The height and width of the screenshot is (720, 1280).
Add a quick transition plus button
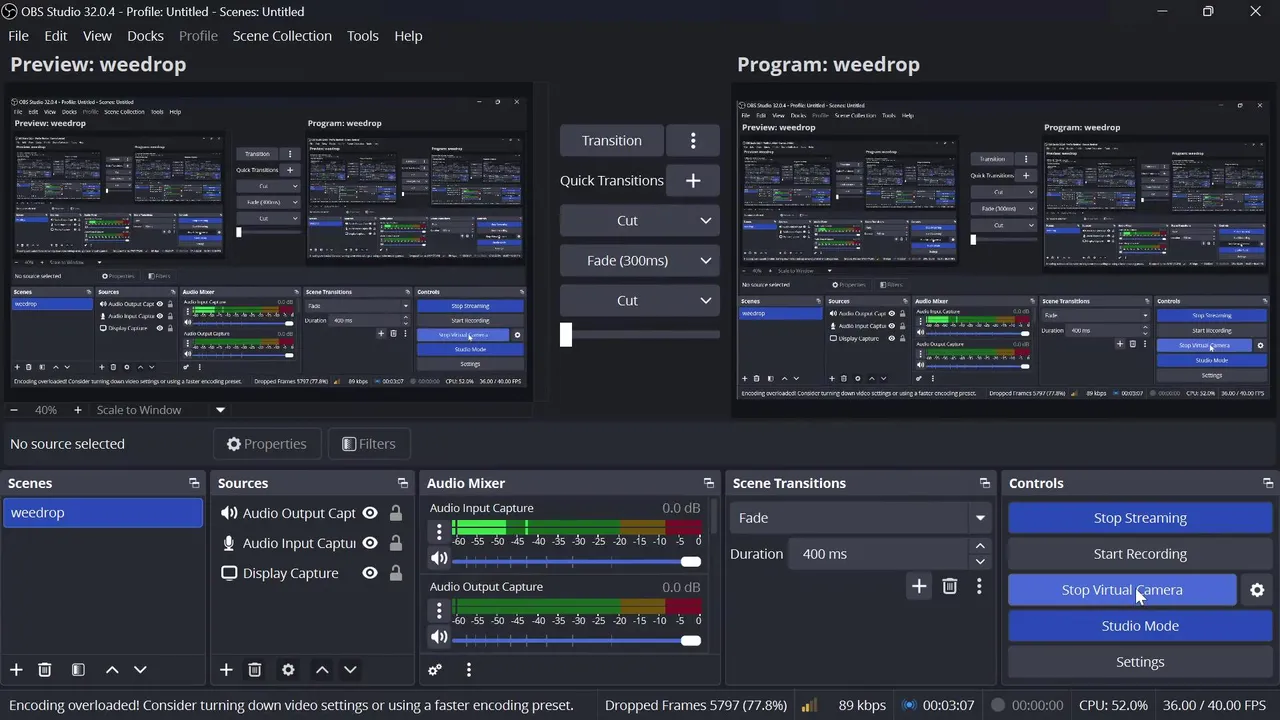pyautogui.click(x=693, y=180)
